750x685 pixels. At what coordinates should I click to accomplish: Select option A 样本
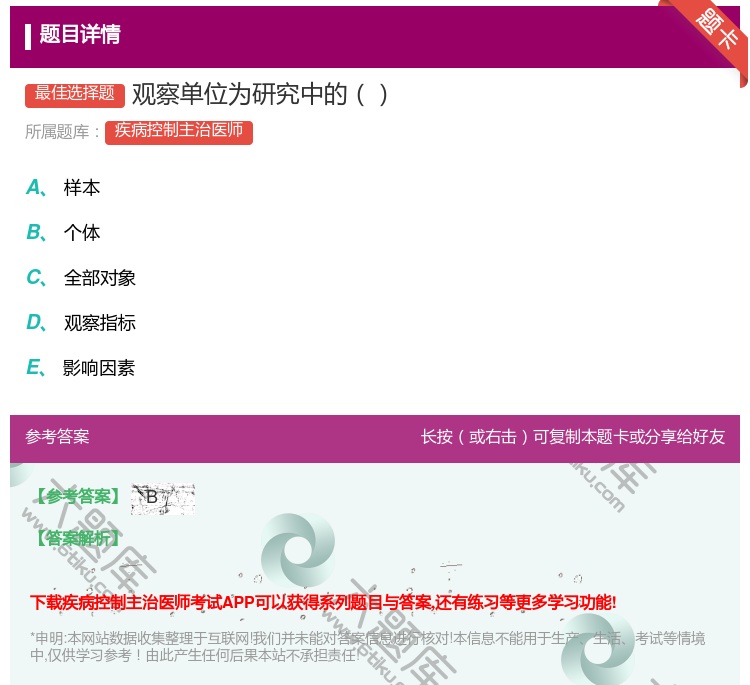tap(63, 188)
